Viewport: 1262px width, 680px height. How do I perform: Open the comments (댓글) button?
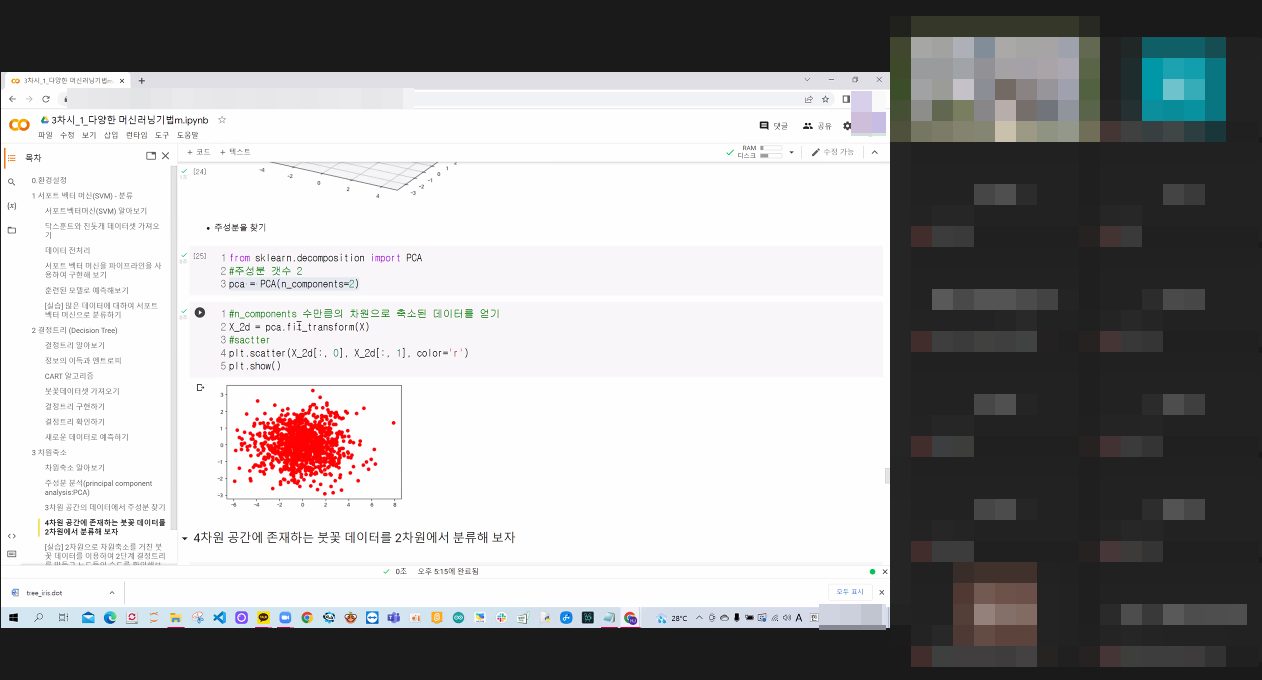point(774,126)
